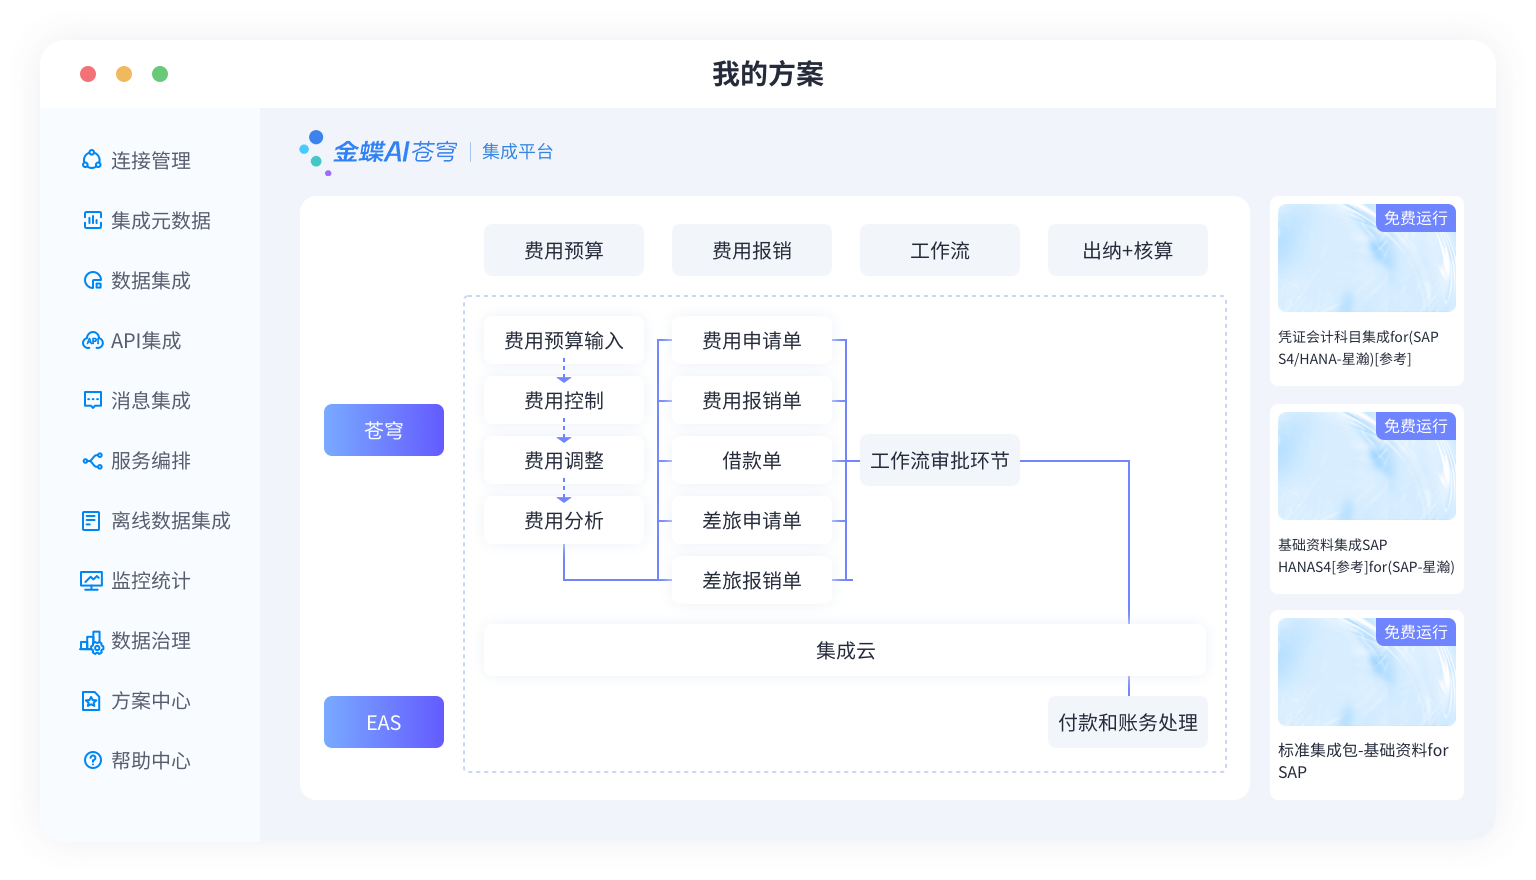Select 数据集成 in the sidebar

150,280
